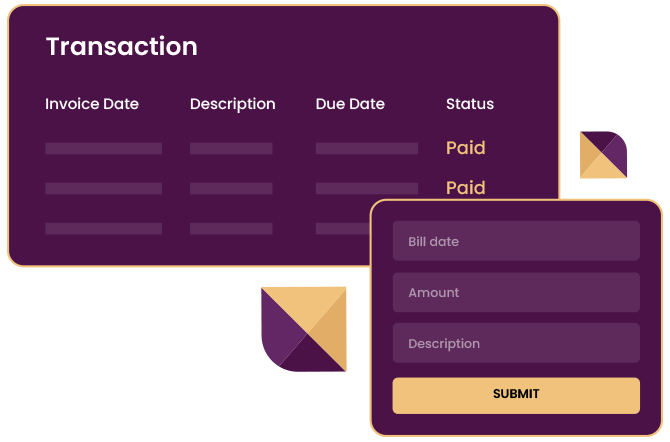Click the small gold and purple geometric icon

tap(603, 155)
